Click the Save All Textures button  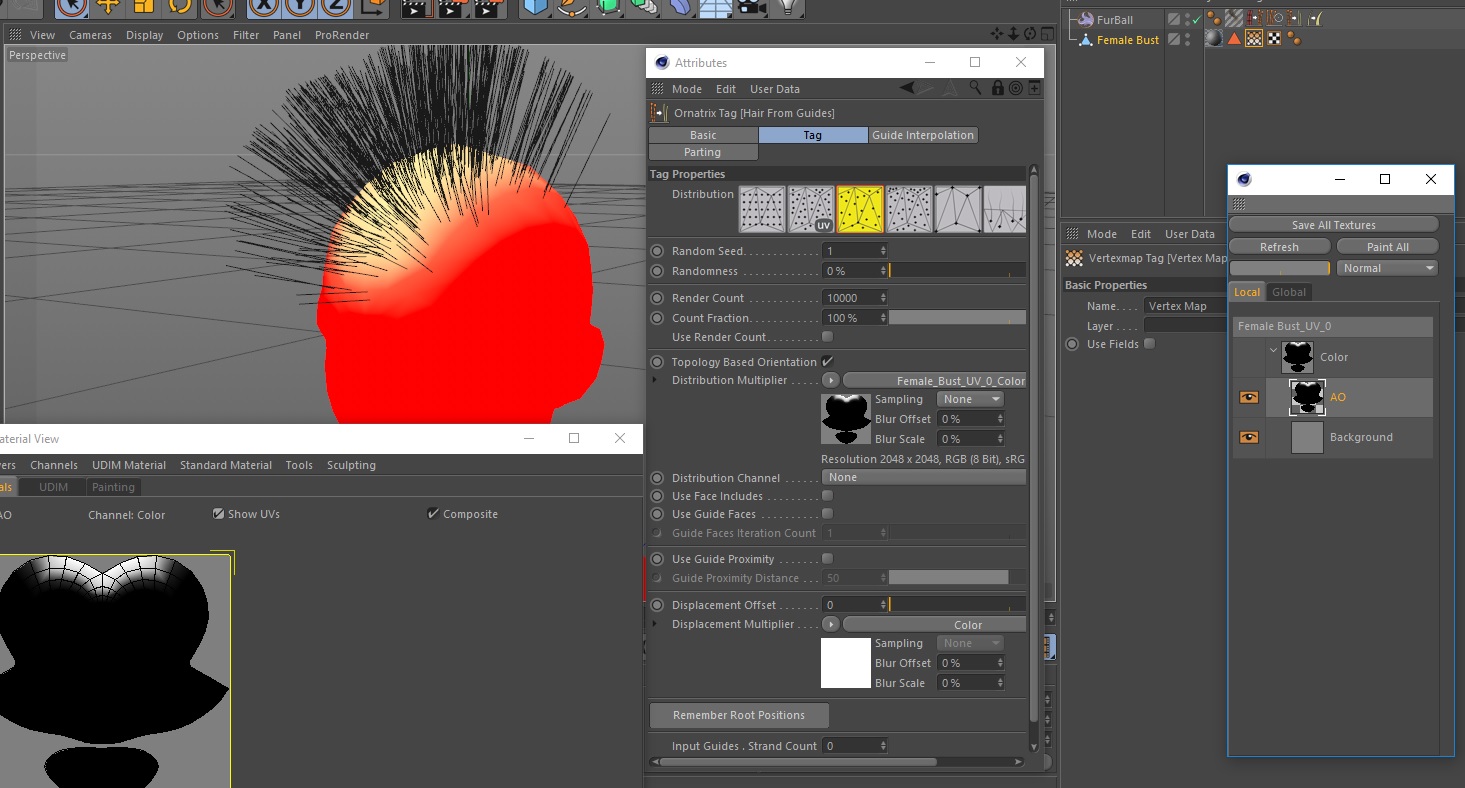1333,225
